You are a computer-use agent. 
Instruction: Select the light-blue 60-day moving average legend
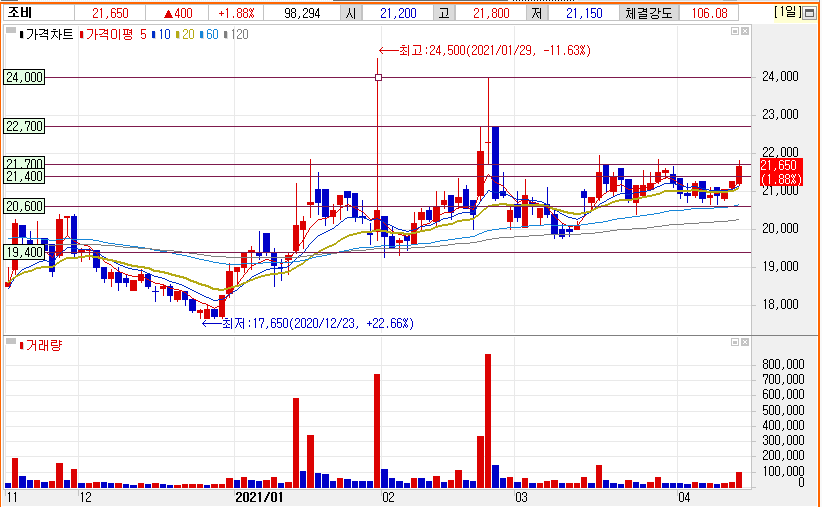(x=210, y=35)
